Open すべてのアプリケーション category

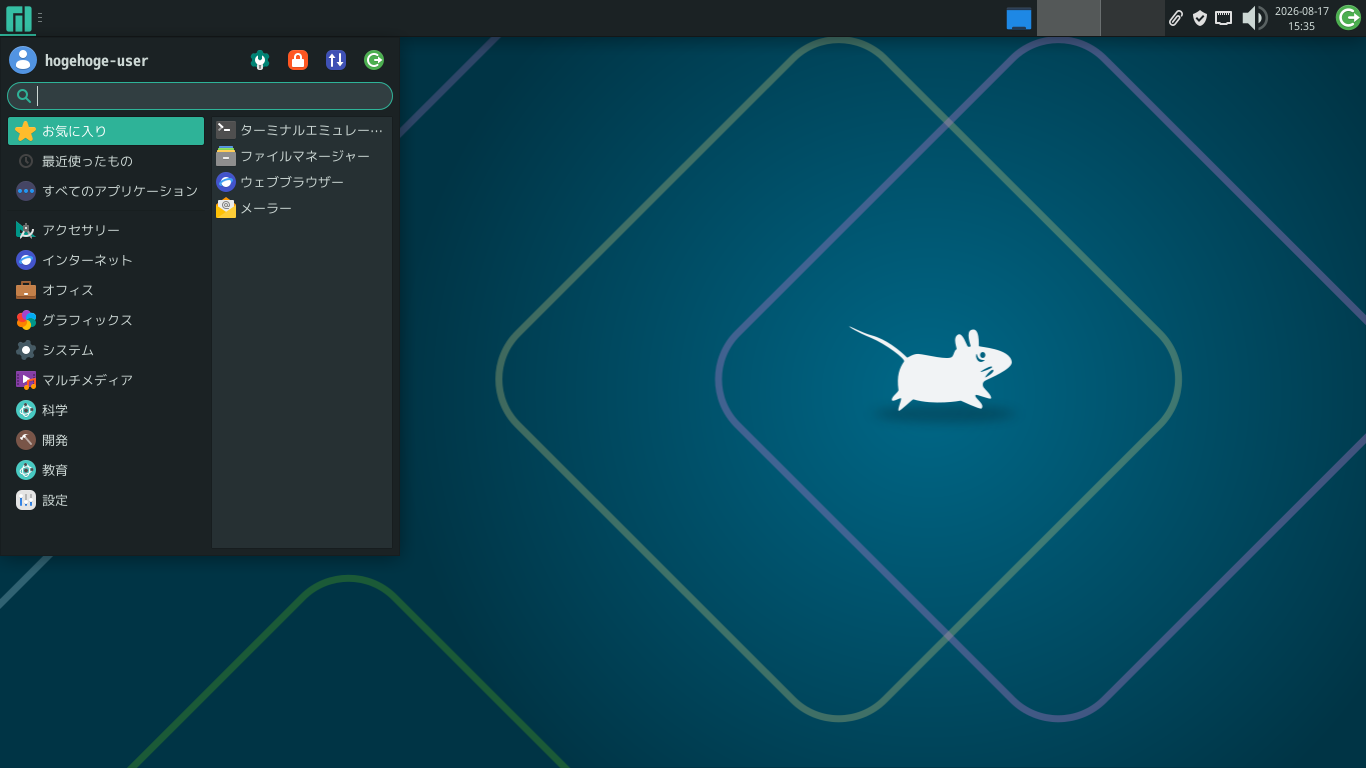106,191
